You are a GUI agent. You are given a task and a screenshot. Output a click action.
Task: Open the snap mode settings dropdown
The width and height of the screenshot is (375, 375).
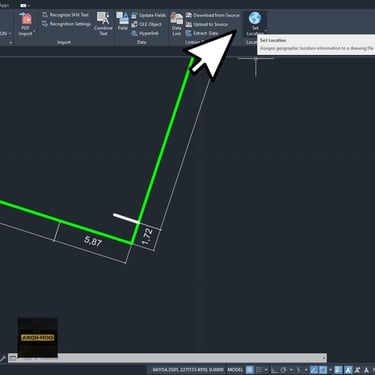266,370
